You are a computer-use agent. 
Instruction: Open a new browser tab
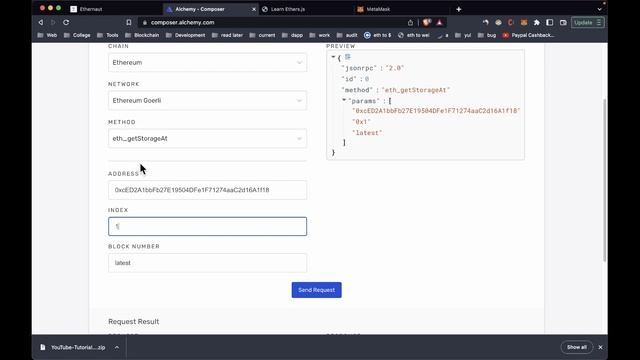click(459, 9)
